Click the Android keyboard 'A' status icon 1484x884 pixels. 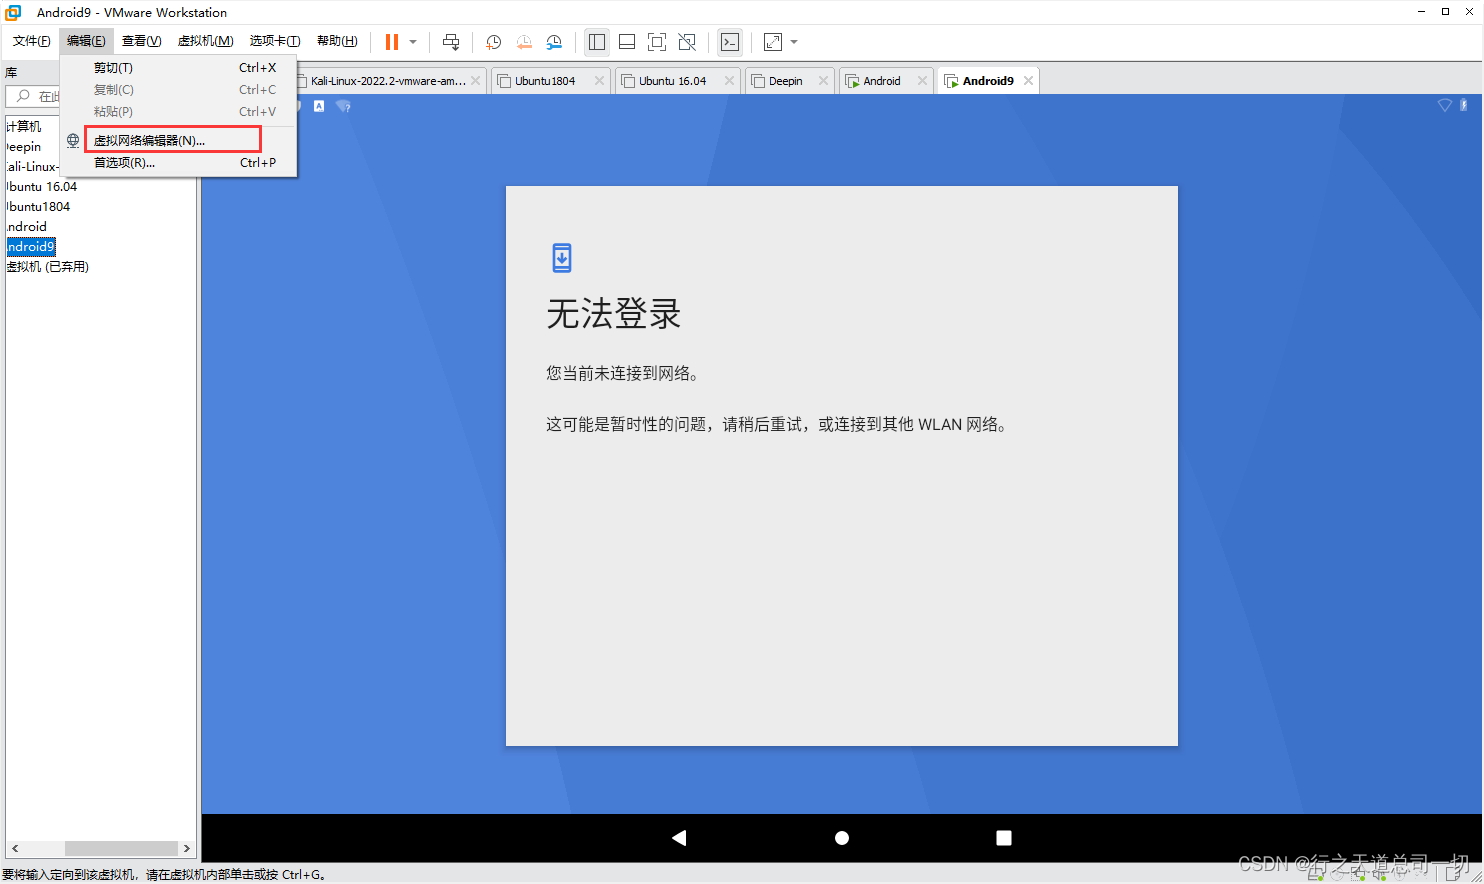319,106
